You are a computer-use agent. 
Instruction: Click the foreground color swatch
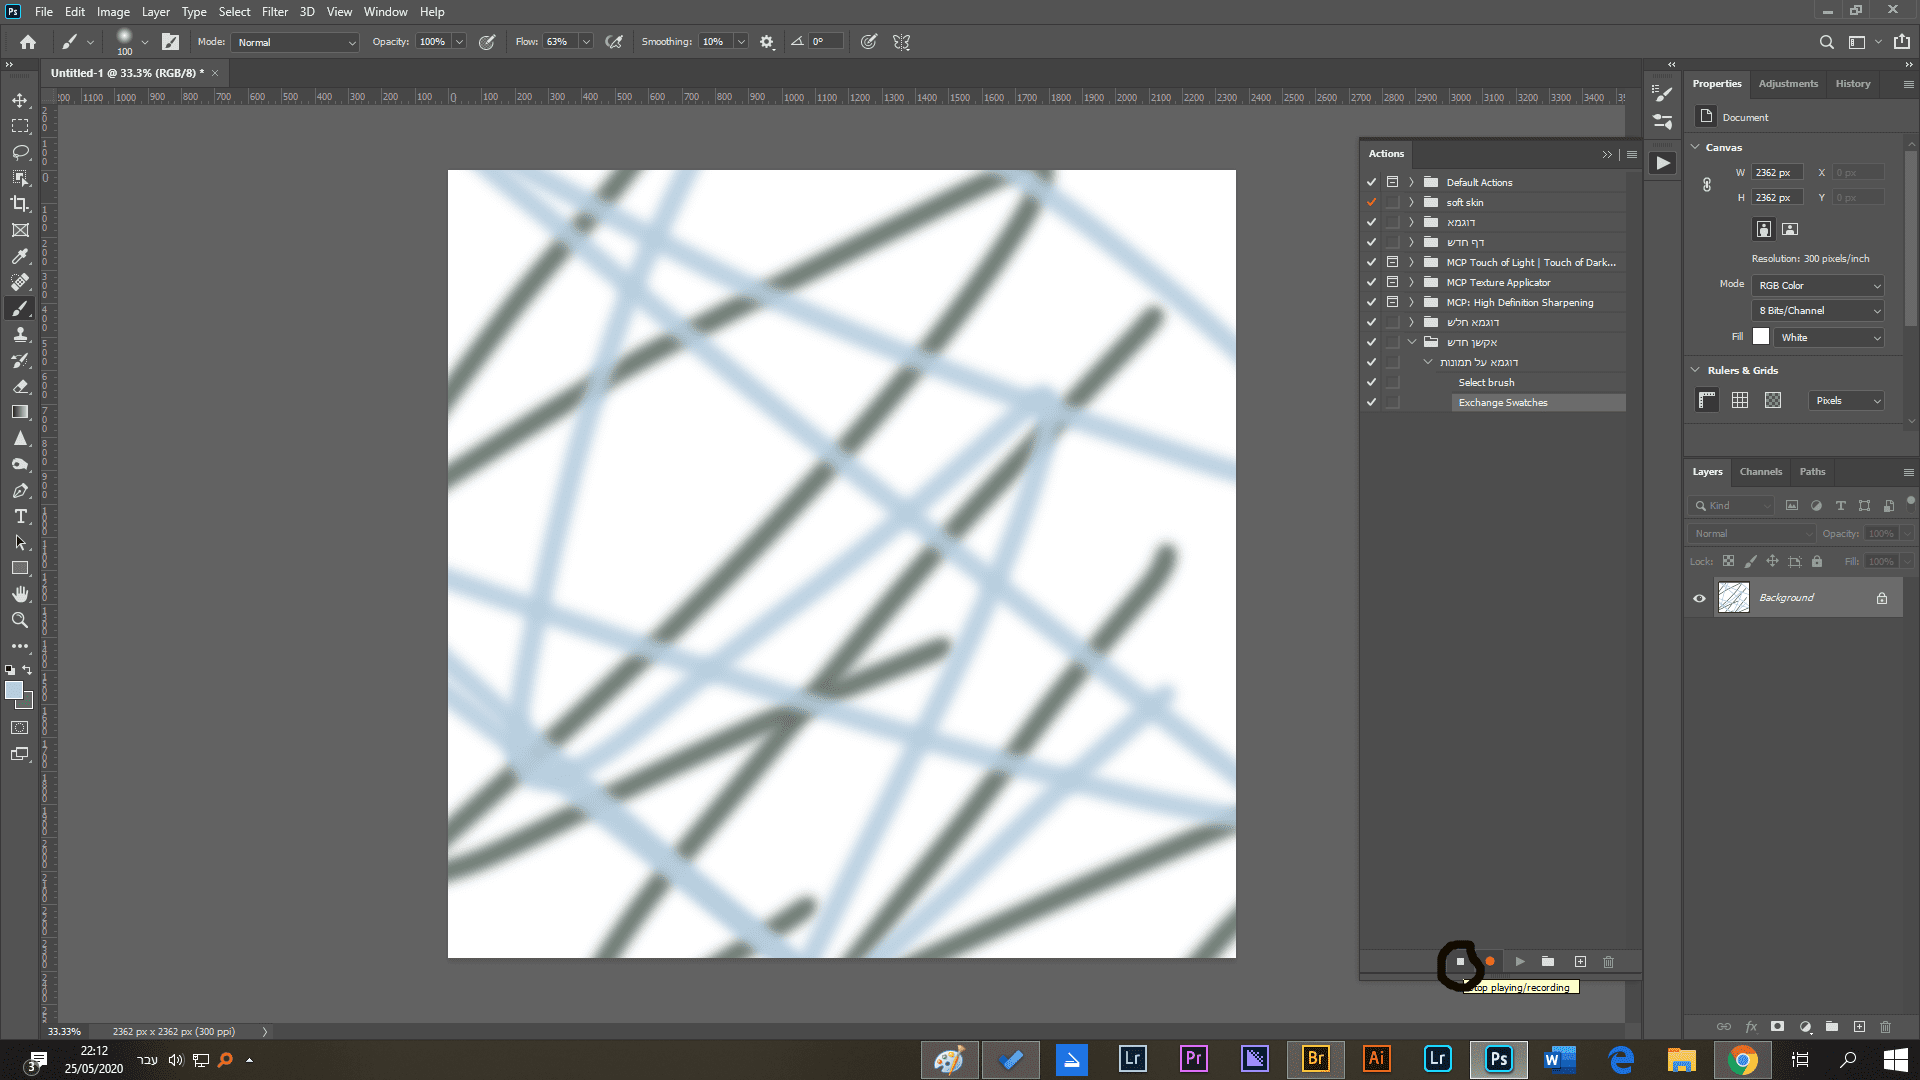click(14, 690)
